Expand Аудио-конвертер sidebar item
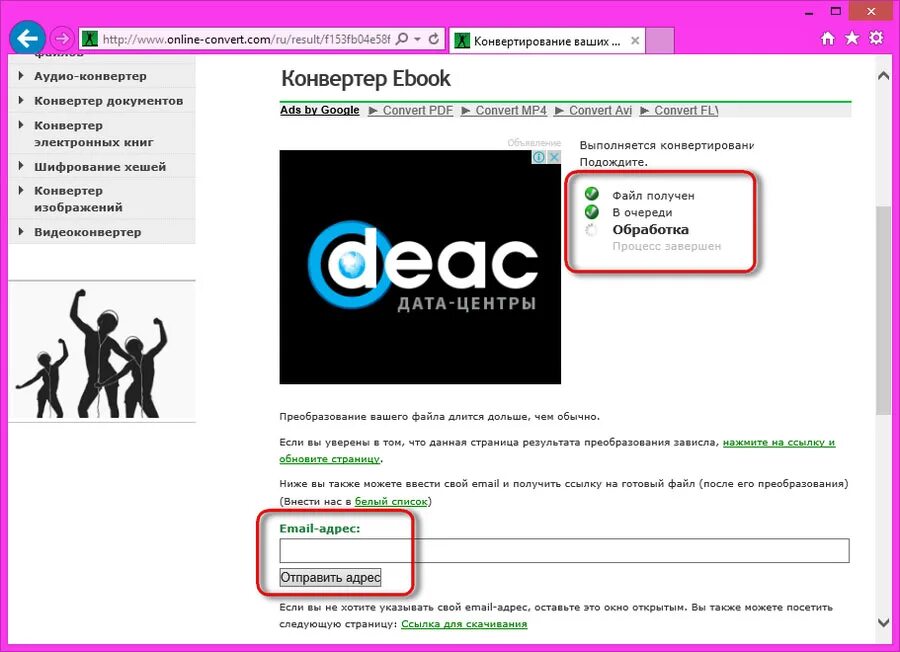 [x=21, y=76]
